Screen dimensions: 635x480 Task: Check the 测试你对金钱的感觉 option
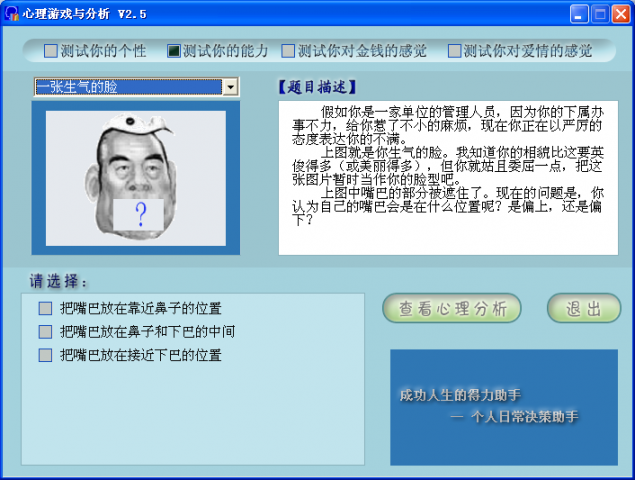click(289, 50)
